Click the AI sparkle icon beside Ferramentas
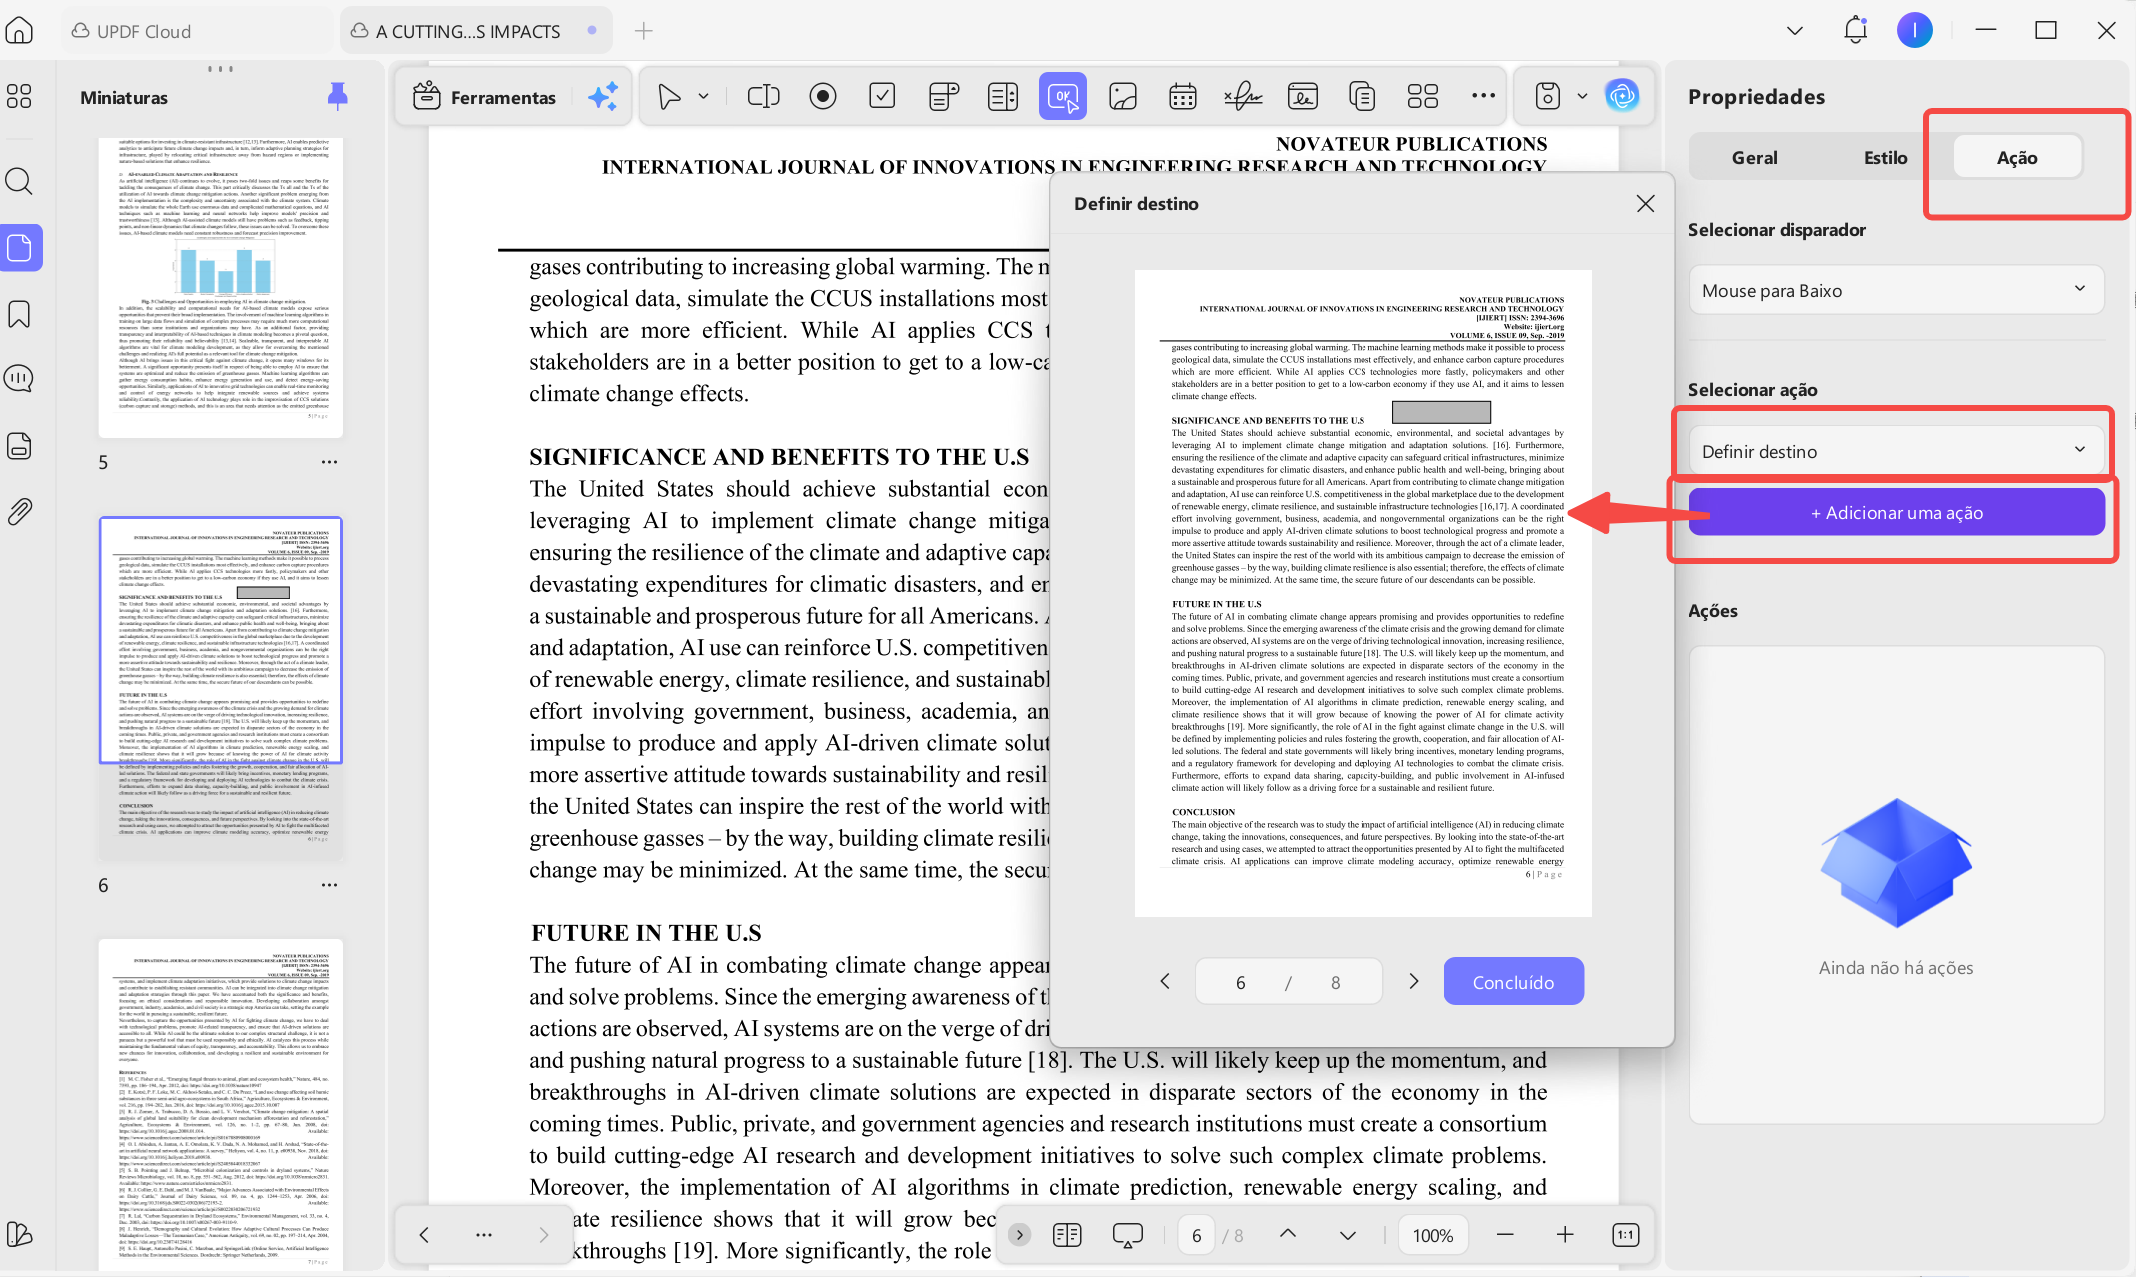 603,97
